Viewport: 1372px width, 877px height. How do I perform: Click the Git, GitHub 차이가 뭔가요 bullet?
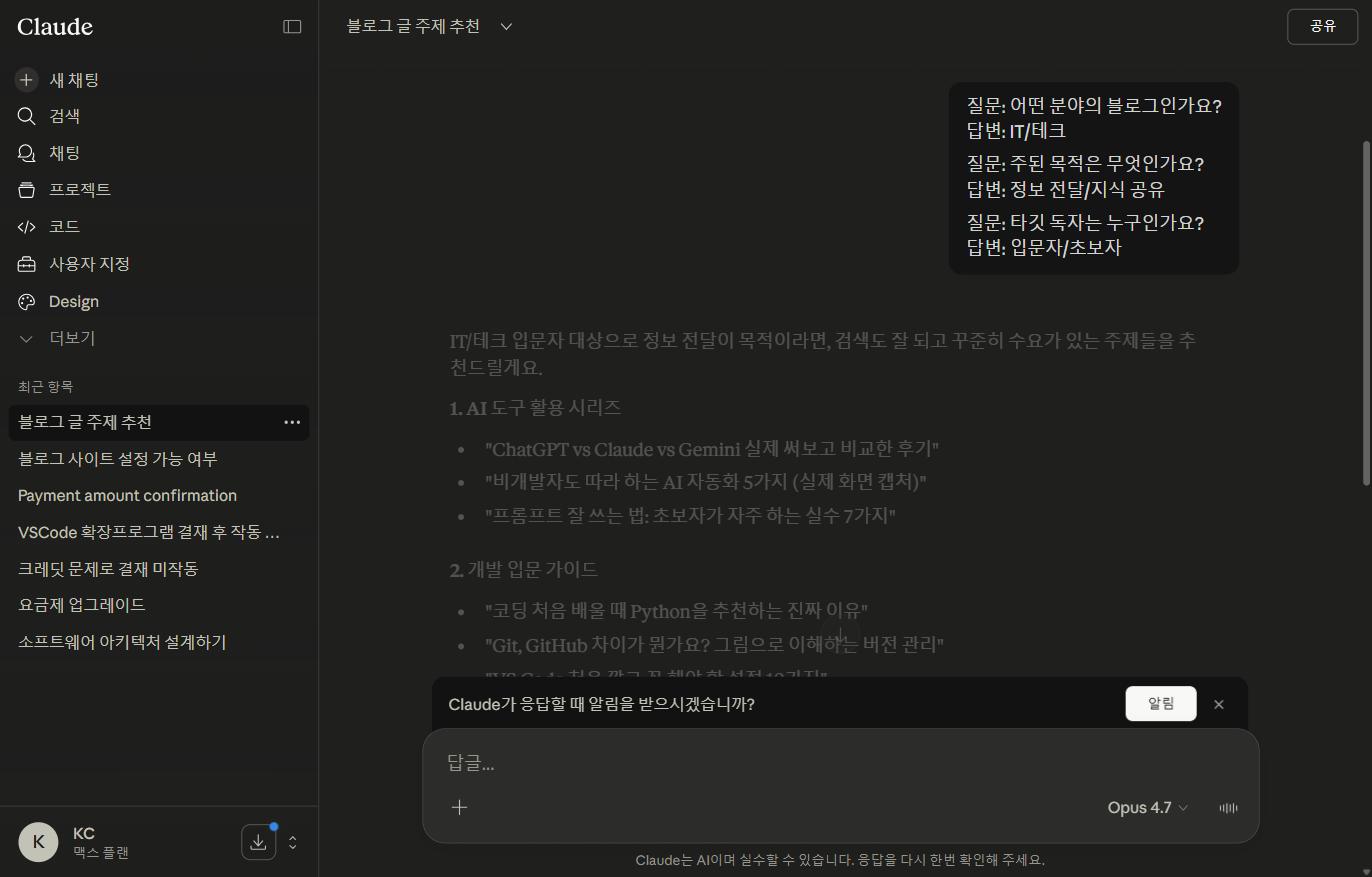coord(714,645)
